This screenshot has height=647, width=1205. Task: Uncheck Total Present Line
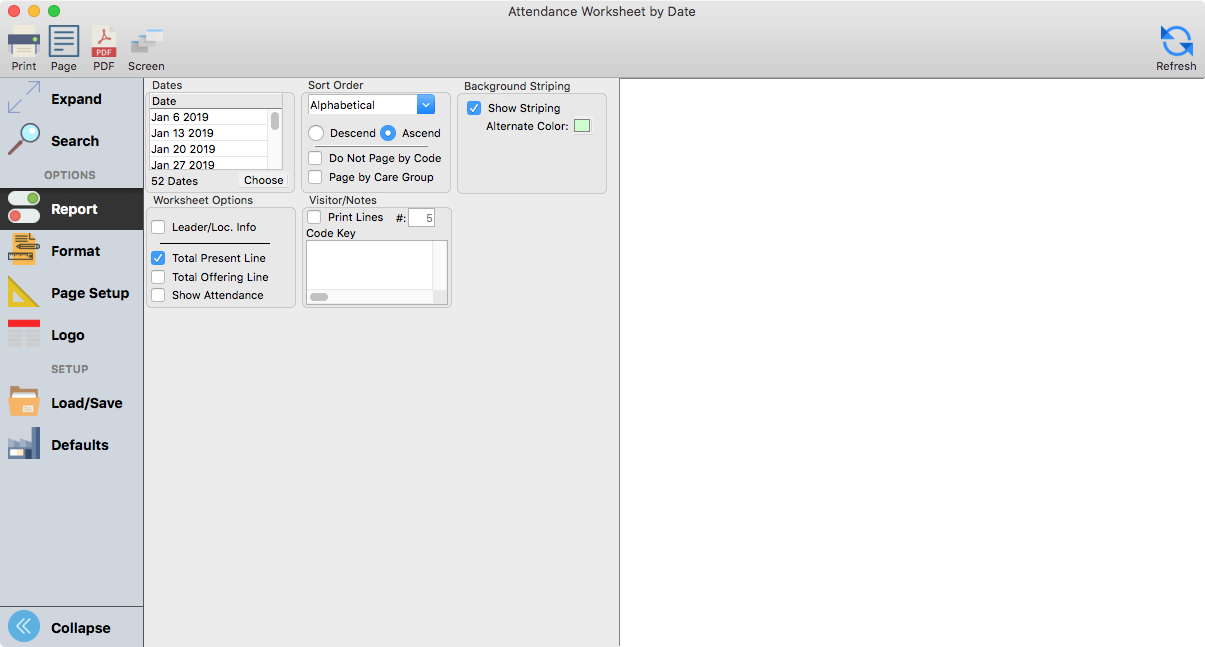click(x=158, y=258)
